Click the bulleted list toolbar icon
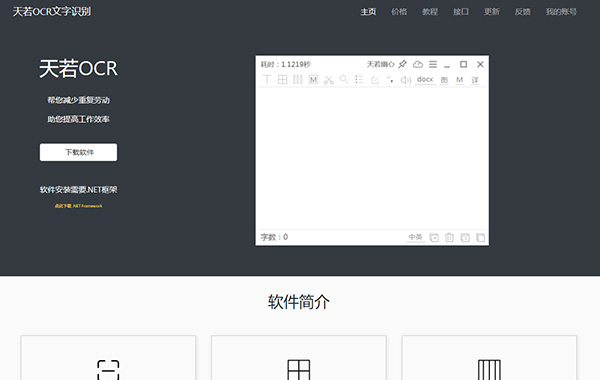This screenshot has width=600, height=380. pyautogui.click(x=359, y=79)
